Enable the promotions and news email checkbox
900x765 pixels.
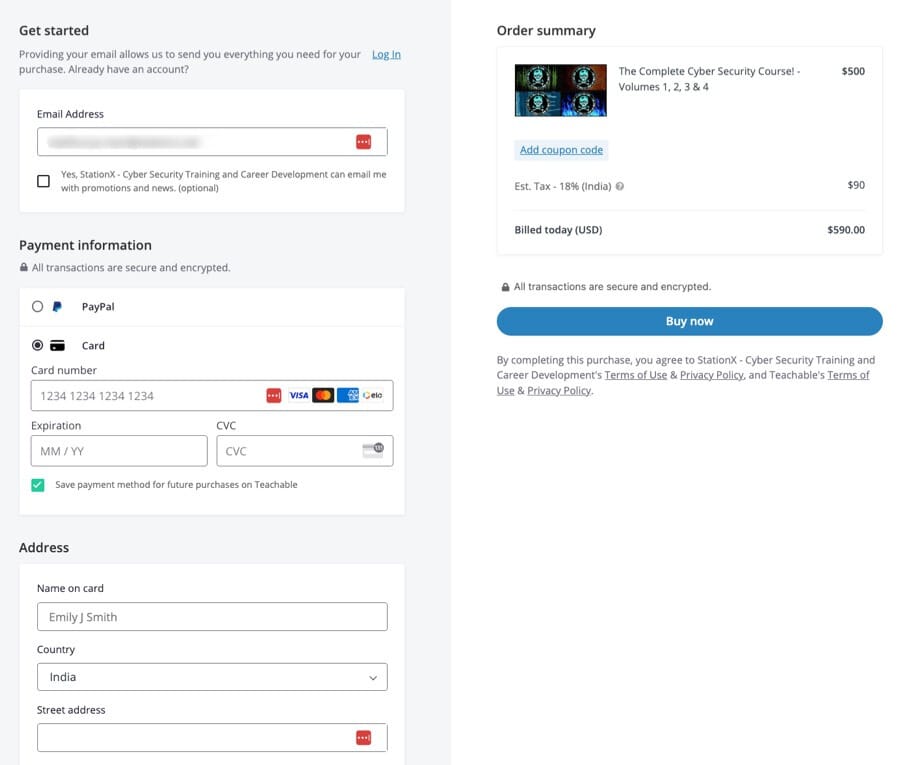click(43, 181)
